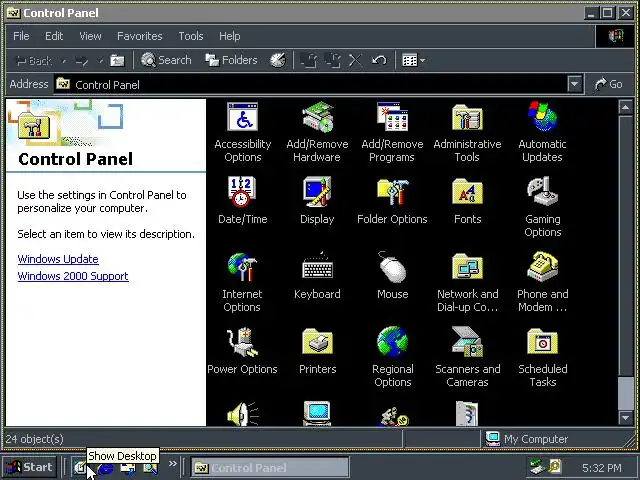640x480 pixels.
Task: Open the View menu
Action: click(x=90, y=36)
